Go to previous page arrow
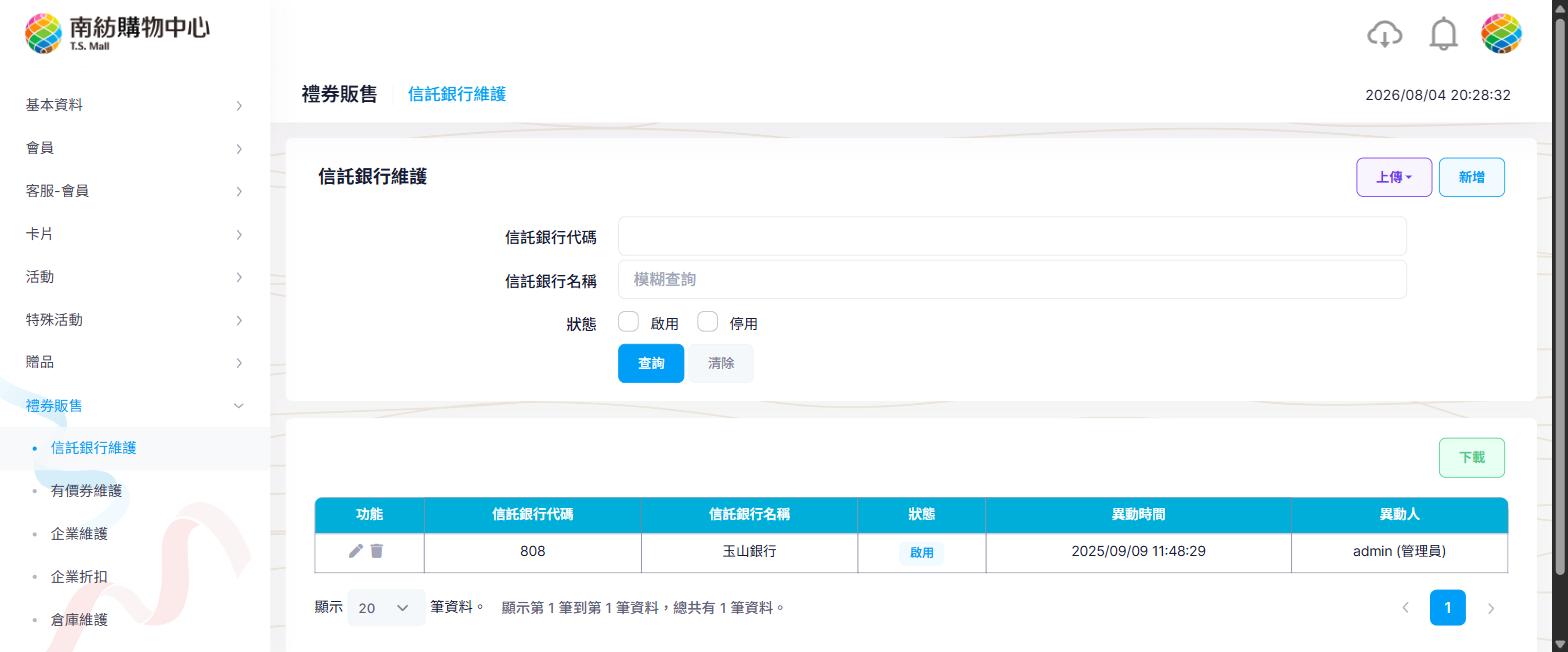 click(1405, 608)
